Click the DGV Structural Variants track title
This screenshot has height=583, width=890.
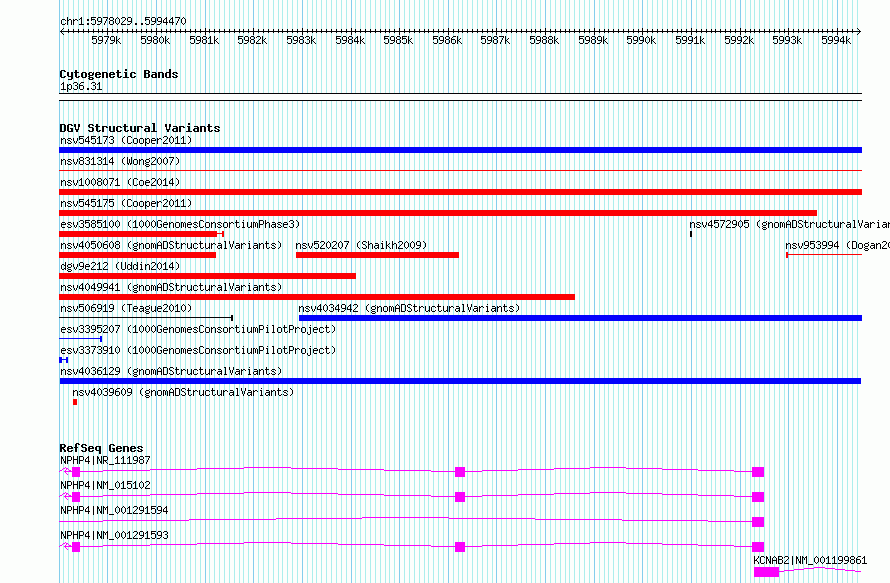pos(140,128)
